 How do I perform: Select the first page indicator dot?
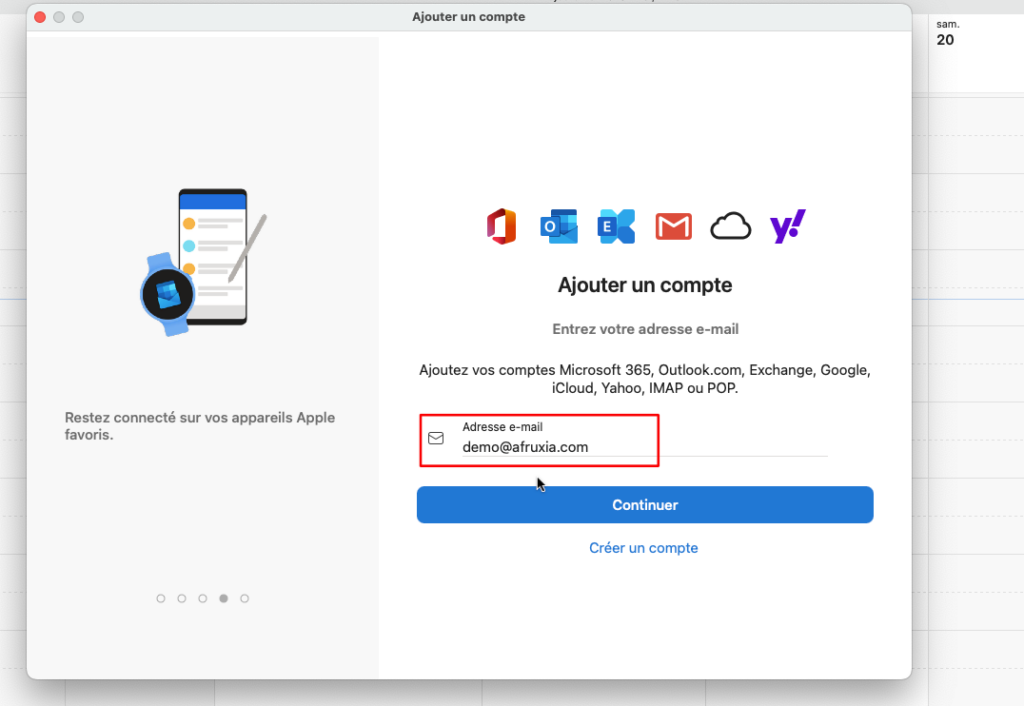coord(161,598)
